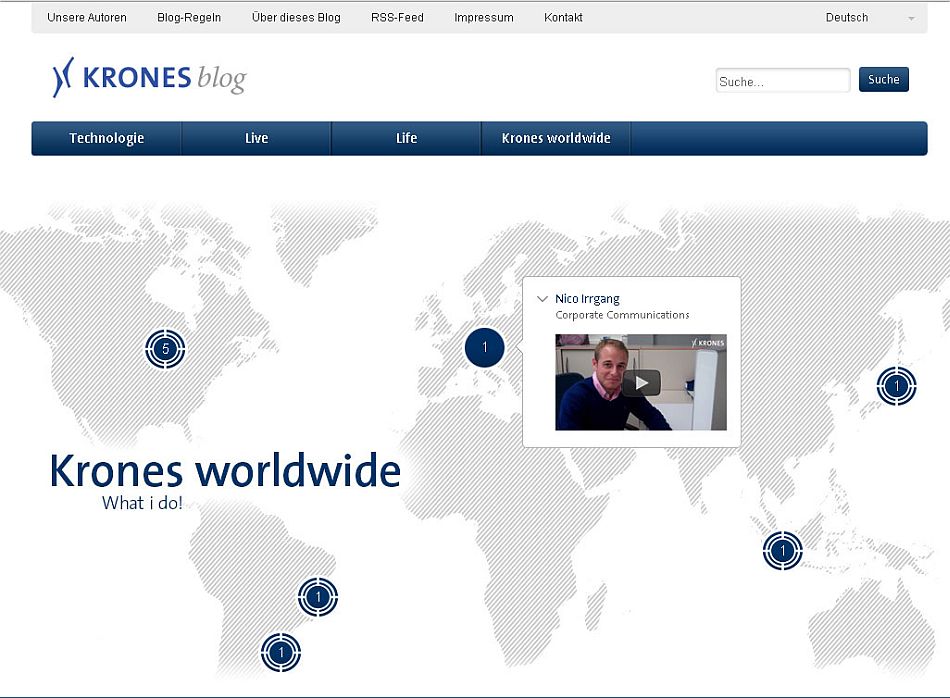Open the Life navigation tab
Image resolution: width=950 pixels, height=698 pixels.
pyautogui.click(x=406, y=138)
